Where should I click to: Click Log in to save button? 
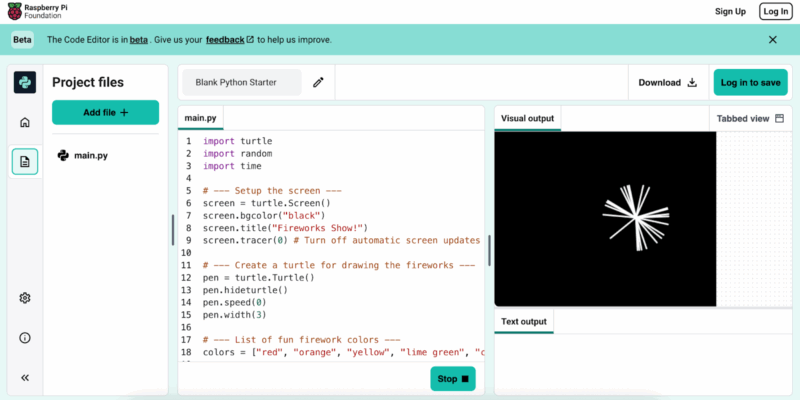[x=751, y=83]
